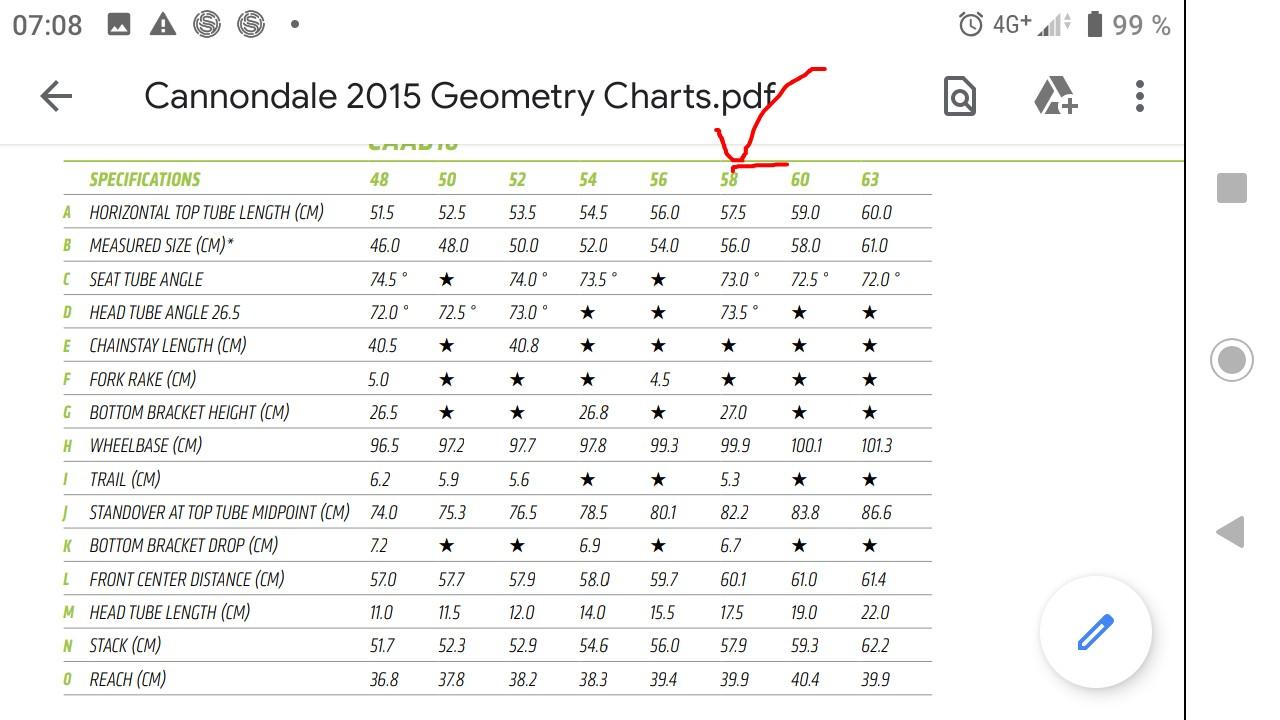The width and height of the screenshot is (1280, 720).
Task: Tap the 60.1 front center distance value
Action: (x=734, y=579)
